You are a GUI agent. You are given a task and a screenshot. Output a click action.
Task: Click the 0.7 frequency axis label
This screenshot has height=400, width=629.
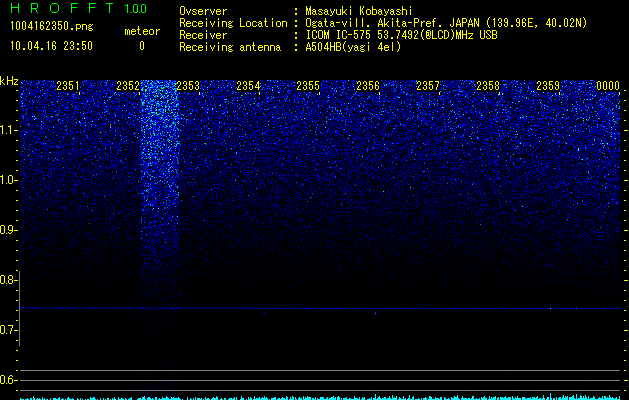[7, 330]
